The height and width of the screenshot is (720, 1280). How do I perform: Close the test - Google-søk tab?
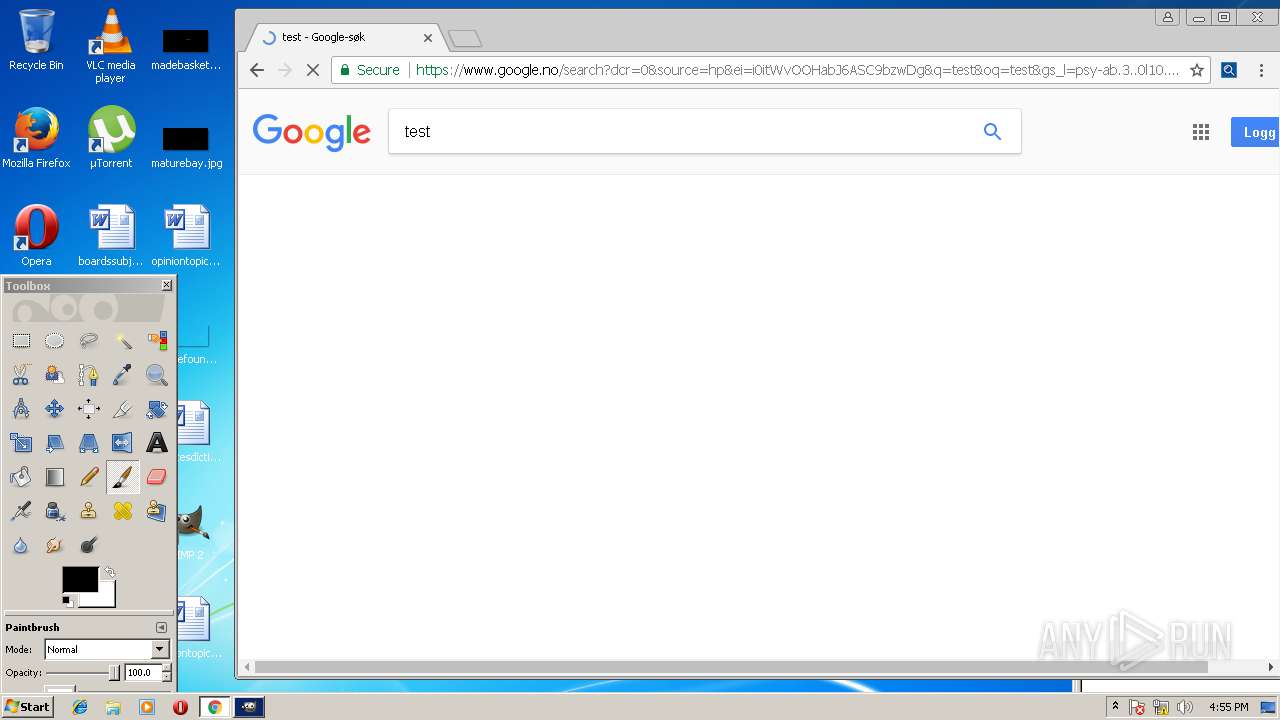click(428, 38)
